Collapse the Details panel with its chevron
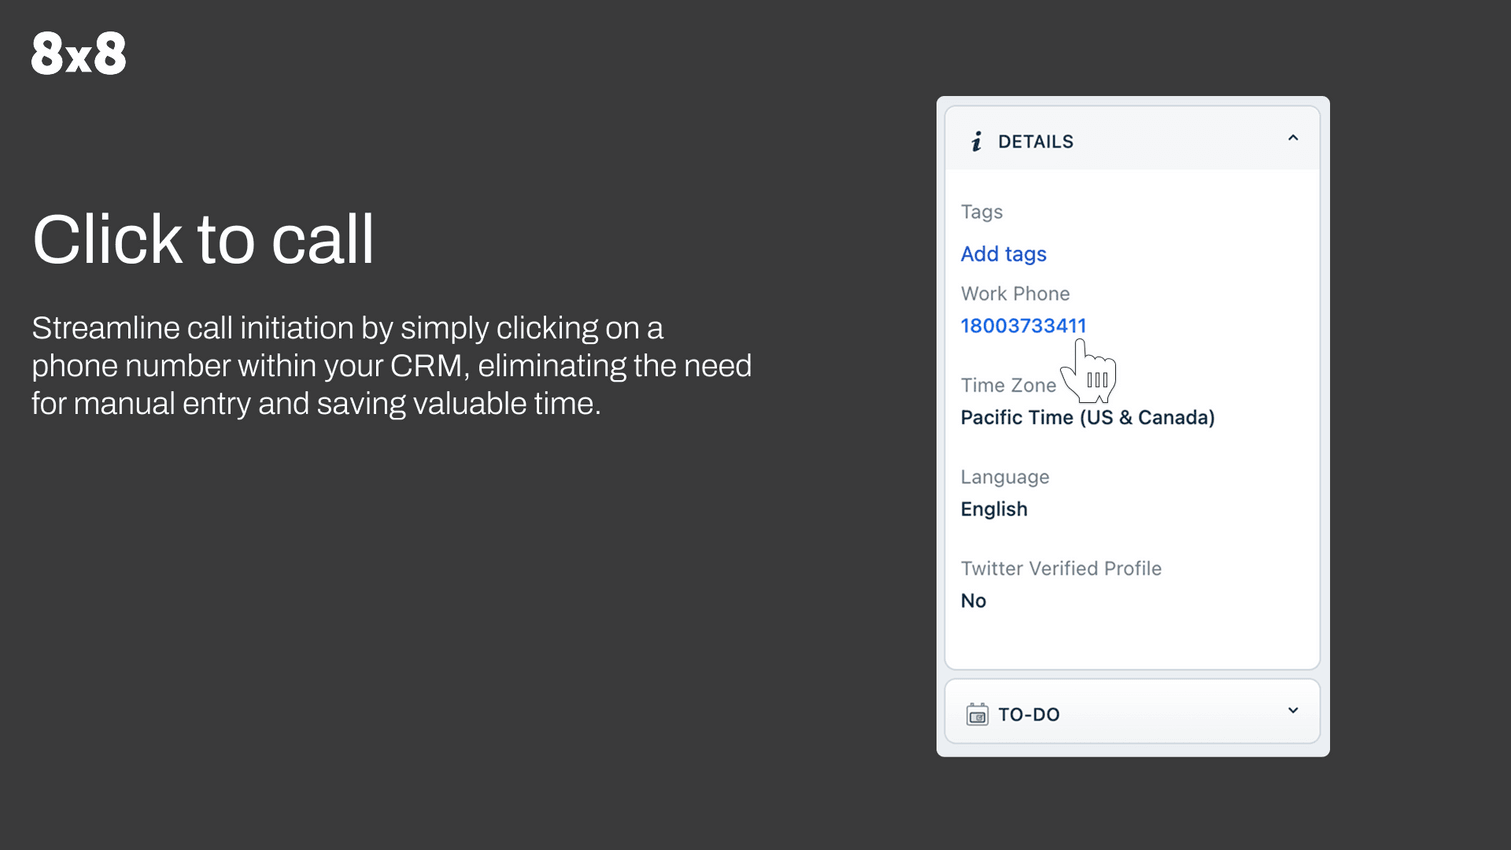1511x850 pixels. 1292,139
